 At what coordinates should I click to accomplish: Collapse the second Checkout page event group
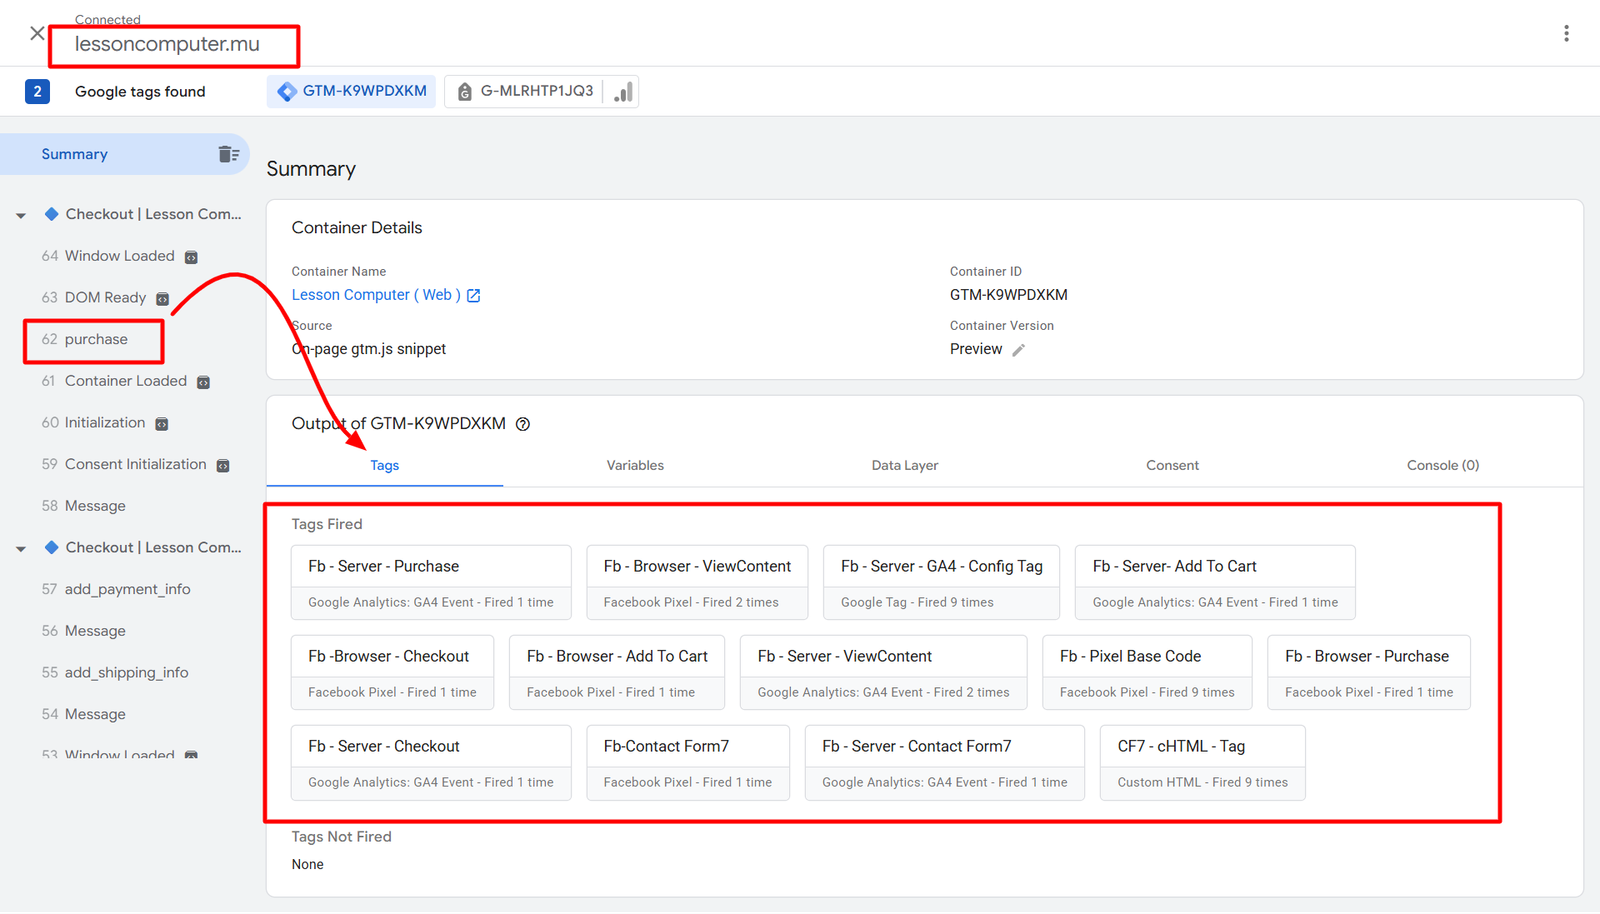tap(21, 548)
